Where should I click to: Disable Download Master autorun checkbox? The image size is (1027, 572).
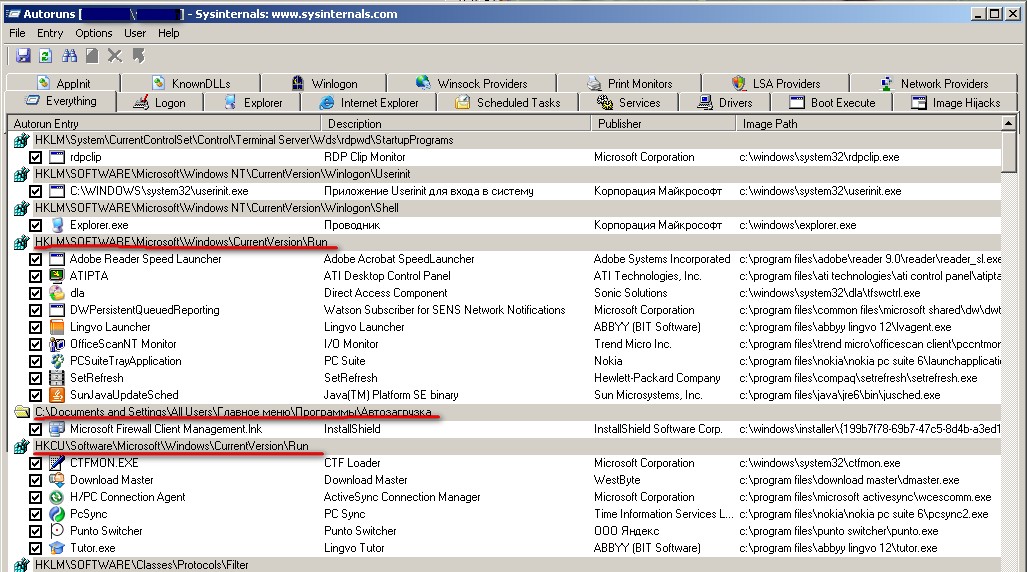[x=35, y=480]
